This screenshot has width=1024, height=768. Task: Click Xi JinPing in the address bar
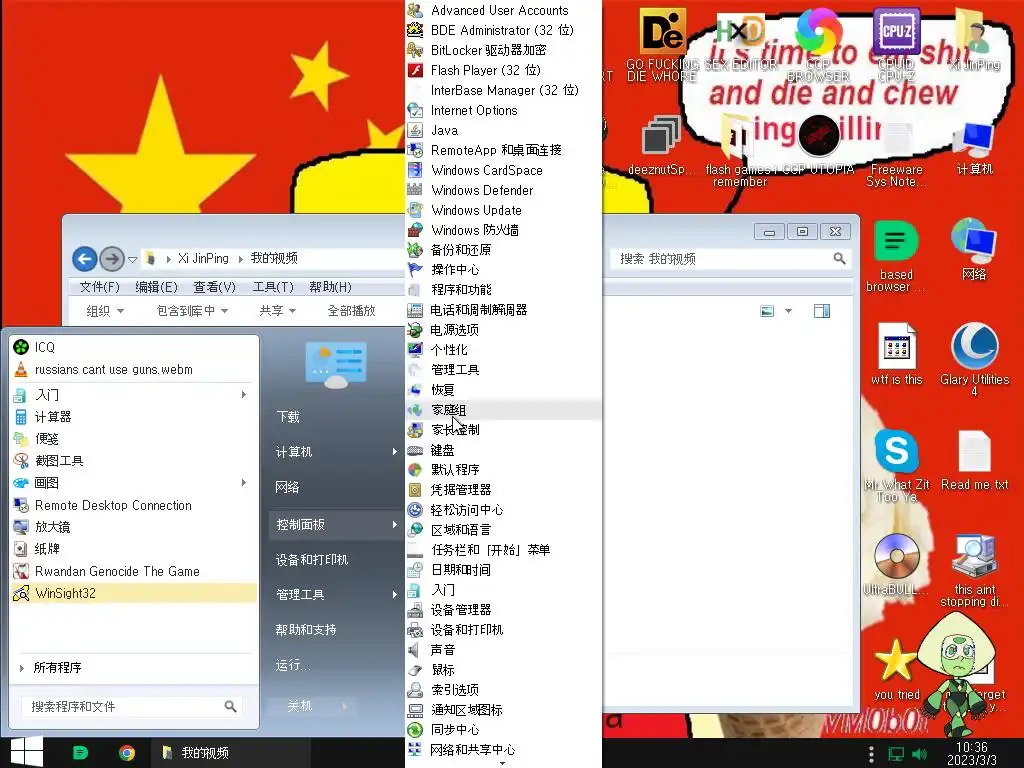pyautogui.click(x=203, y=259)
